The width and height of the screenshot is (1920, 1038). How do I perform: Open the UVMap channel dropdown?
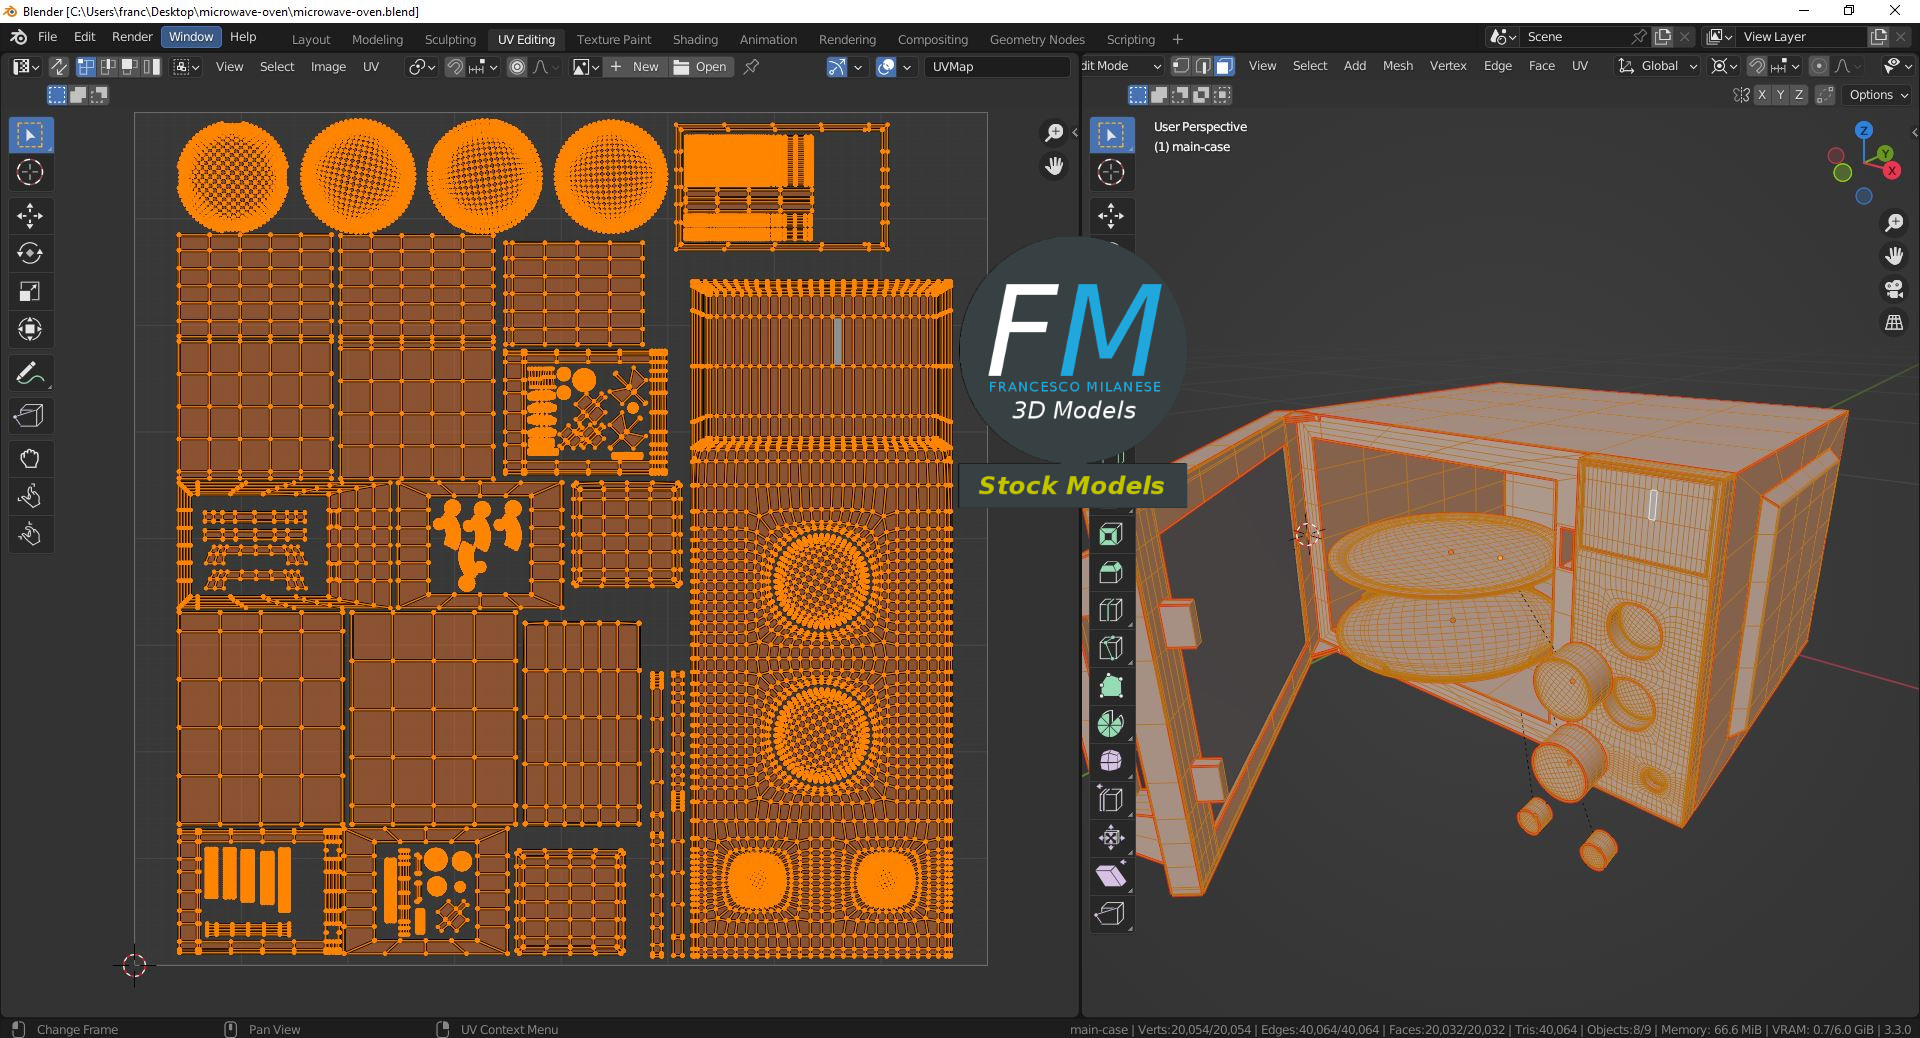pos(996,67)
